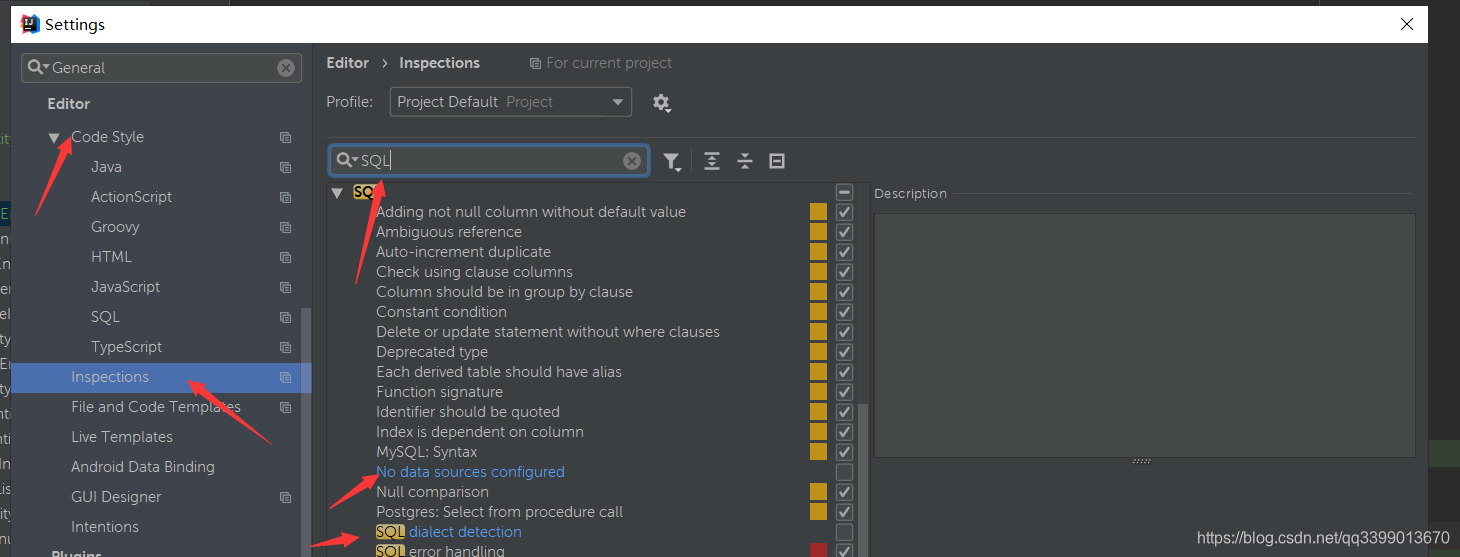Screen dimensions: 1460x557
Task: Uncheck the Ambiguous reference inspection
Action: pyautogui.click(x=845, y=232)
